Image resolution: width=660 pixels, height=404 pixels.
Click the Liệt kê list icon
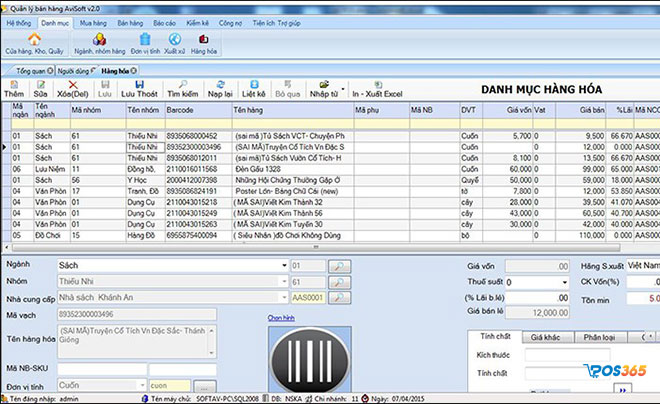256,87
